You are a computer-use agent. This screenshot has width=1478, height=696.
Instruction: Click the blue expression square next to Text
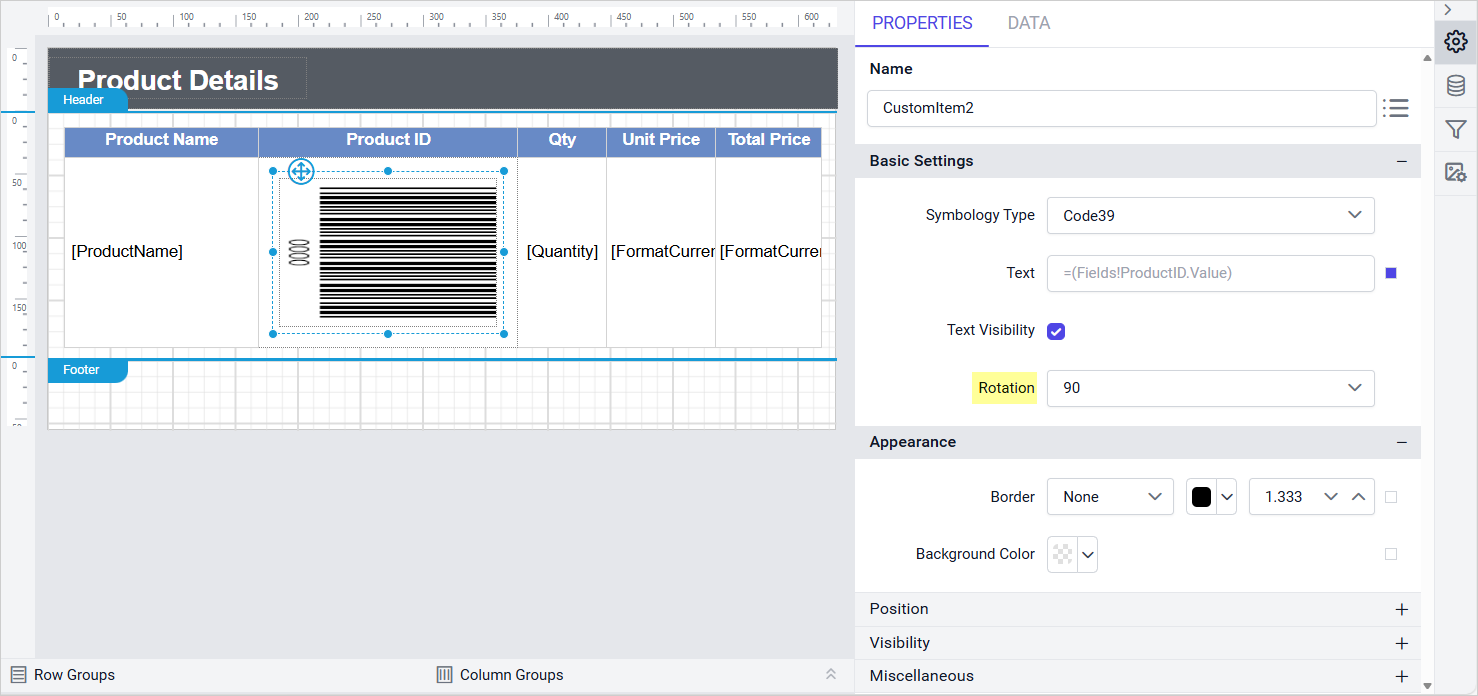[1391, 273]
